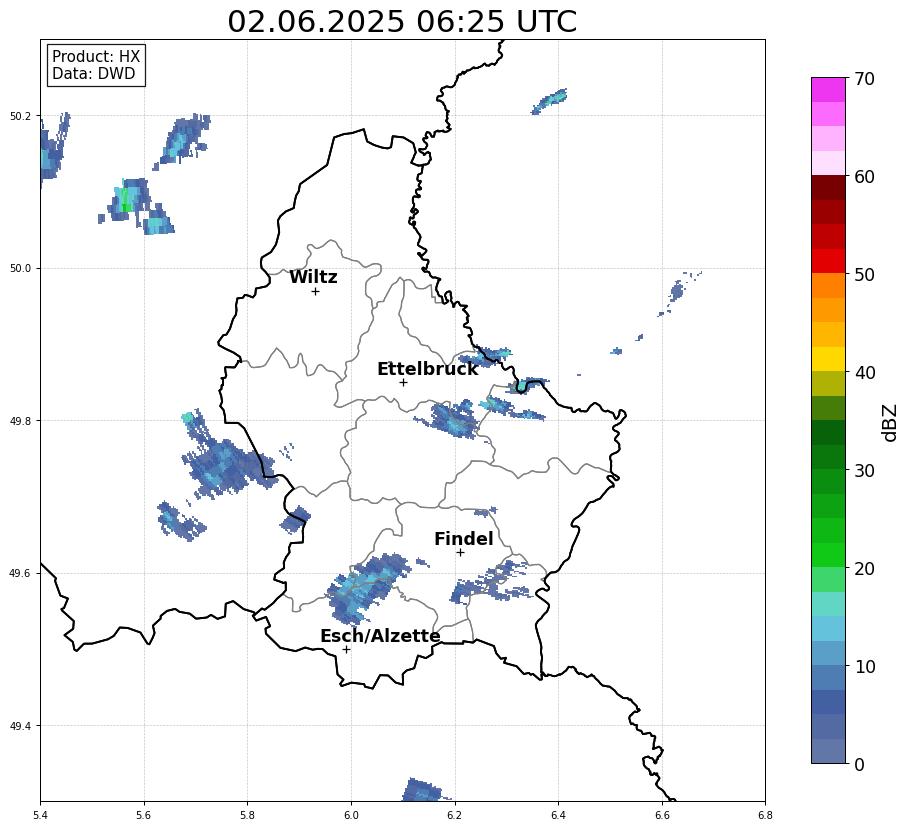This screenshot has width=909, height=829.
Task: Click the 70 tick label on colorbar
Action: (x=864, y=78)
